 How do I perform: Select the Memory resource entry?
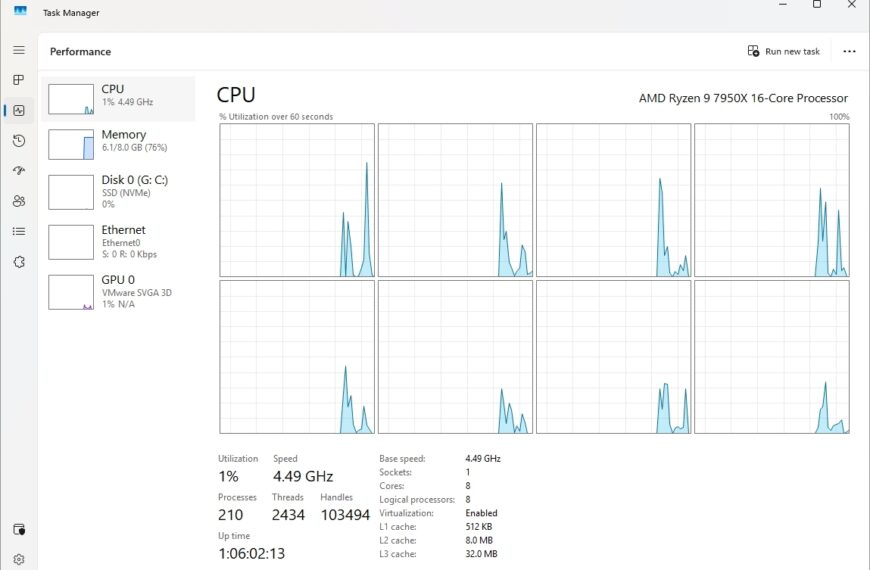point(118,144)
